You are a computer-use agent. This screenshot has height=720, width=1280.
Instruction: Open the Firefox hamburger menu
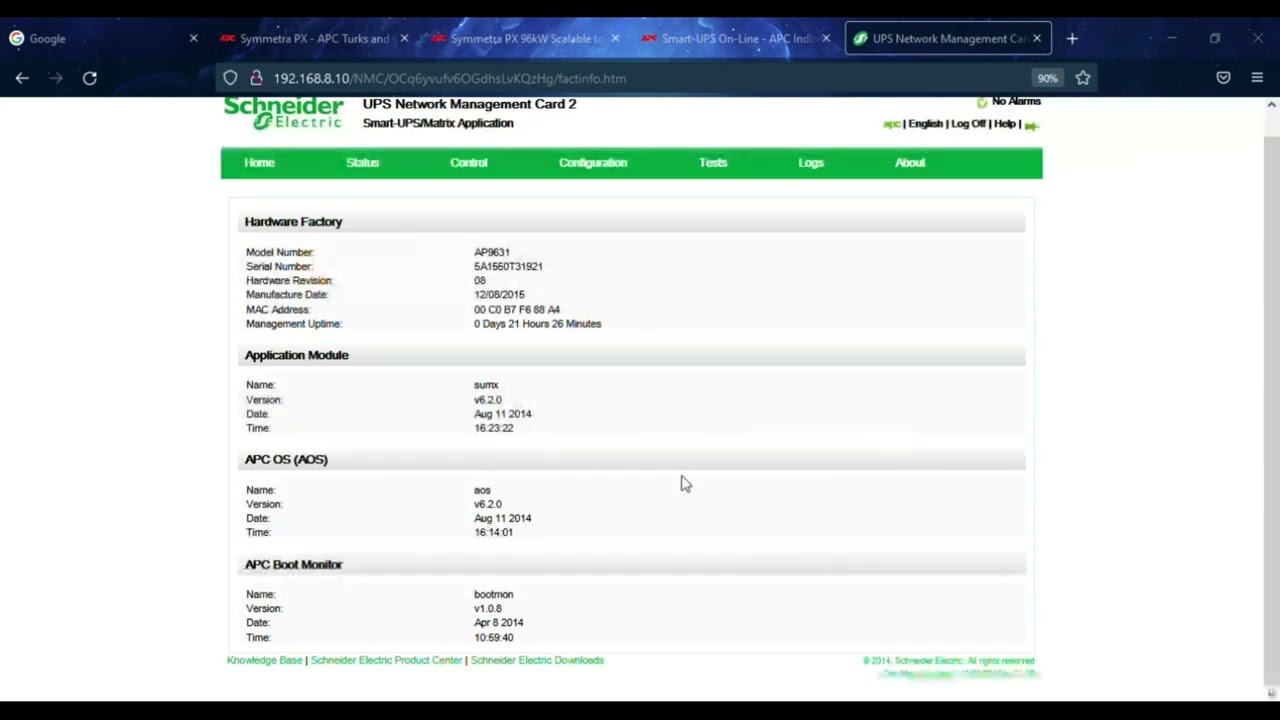pos(1257,78)
